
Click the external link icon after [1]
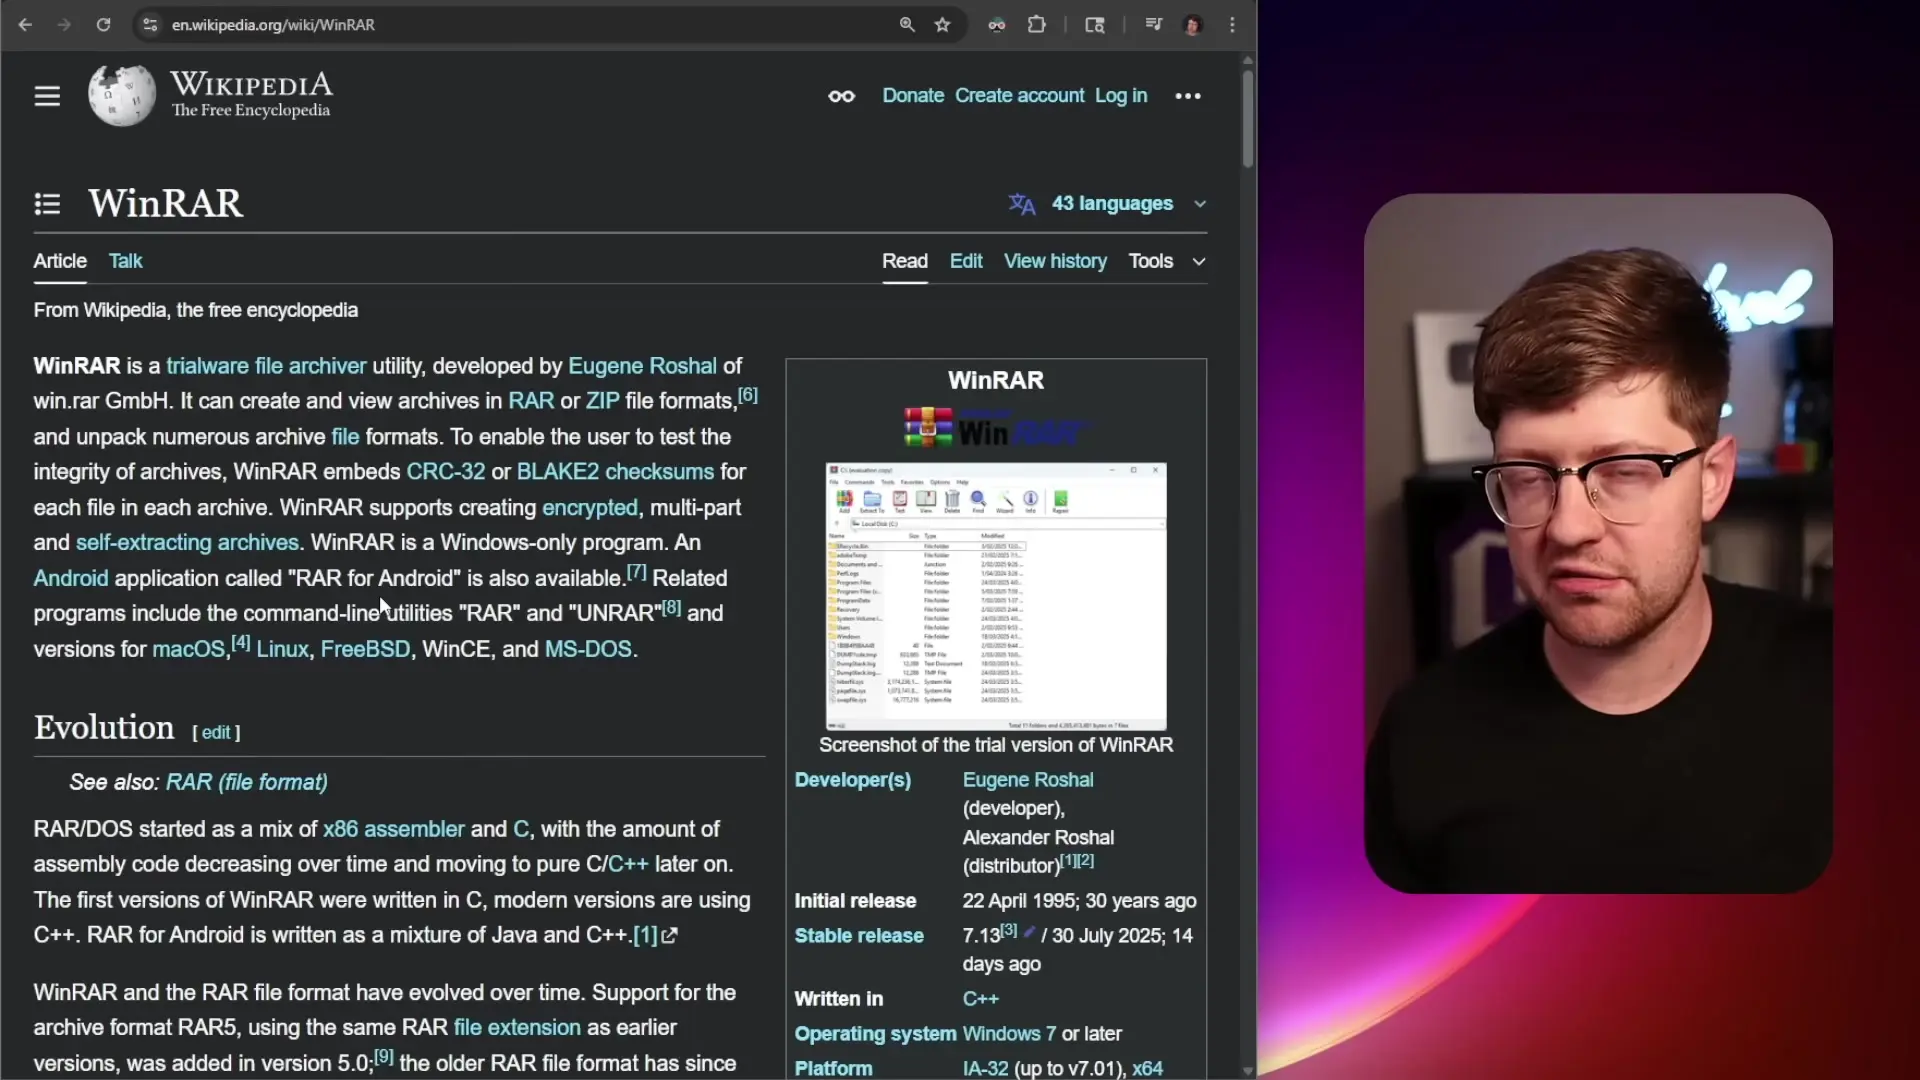coord(669,936)
